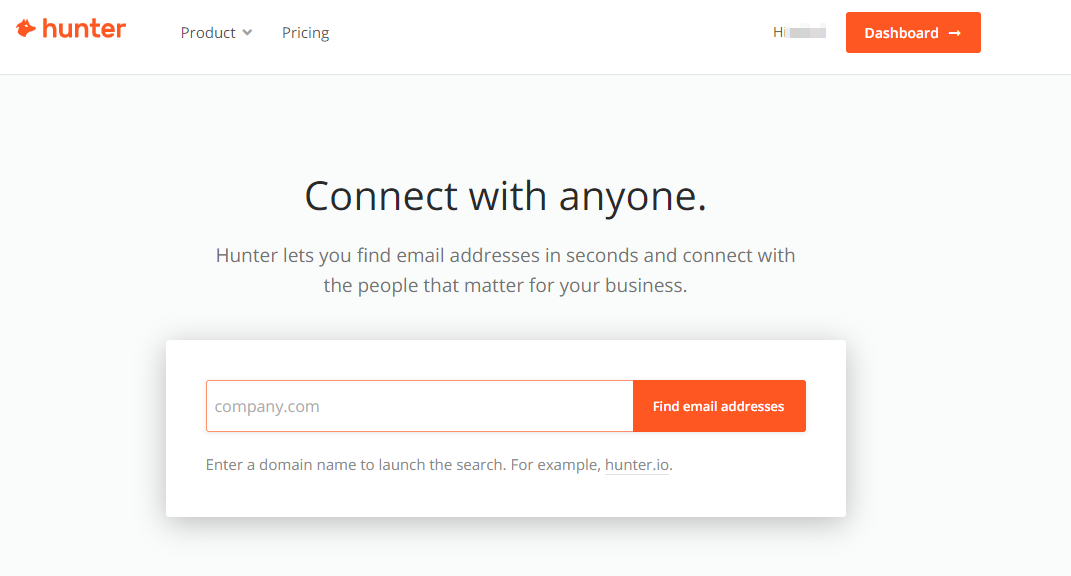Click the word "anyone." in the headline

point(632,196)
